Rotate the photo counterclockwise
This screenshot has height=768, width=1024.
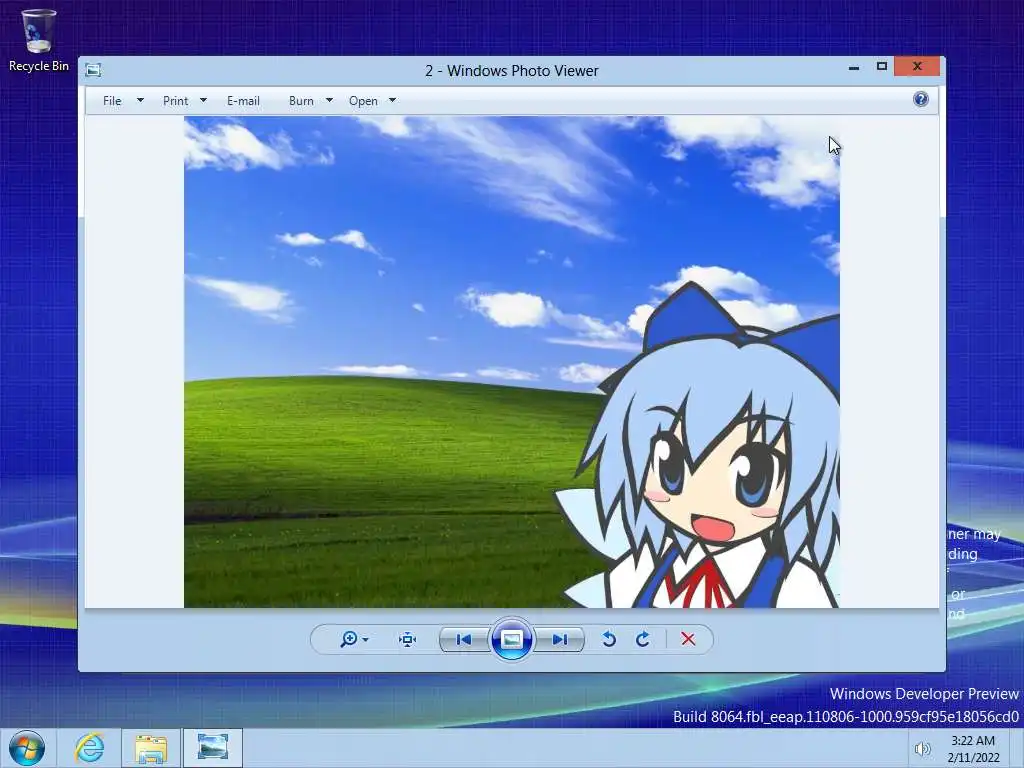pos(609,639)
